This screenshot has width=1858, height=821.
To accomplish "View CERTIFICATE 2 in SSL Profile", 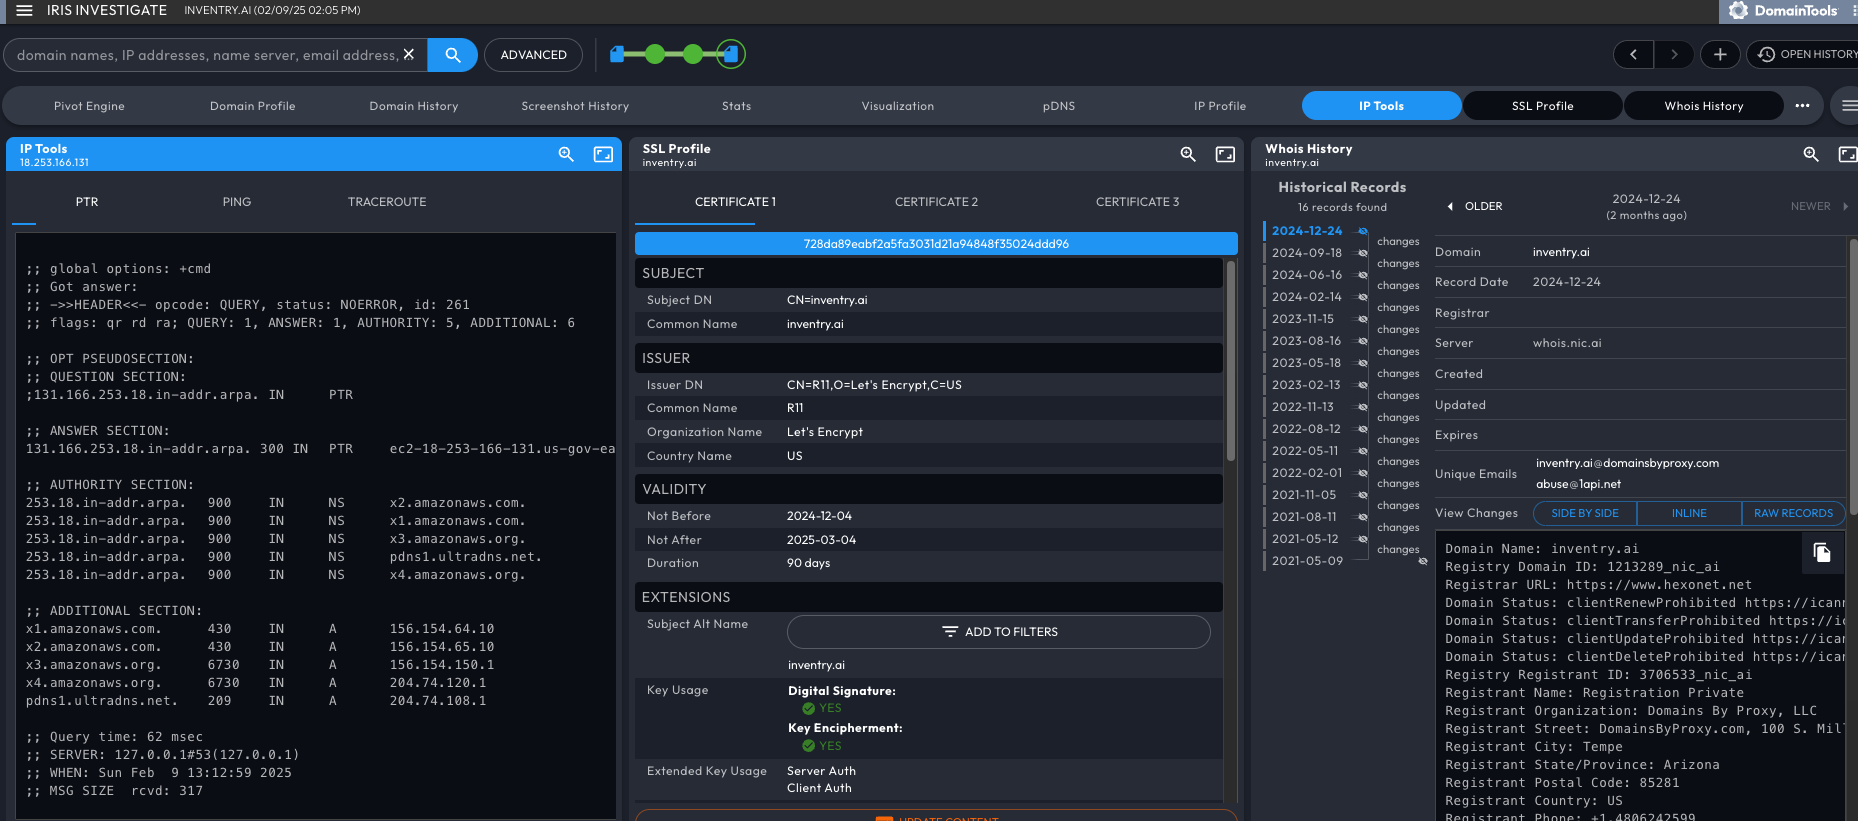I will point(936,202).
